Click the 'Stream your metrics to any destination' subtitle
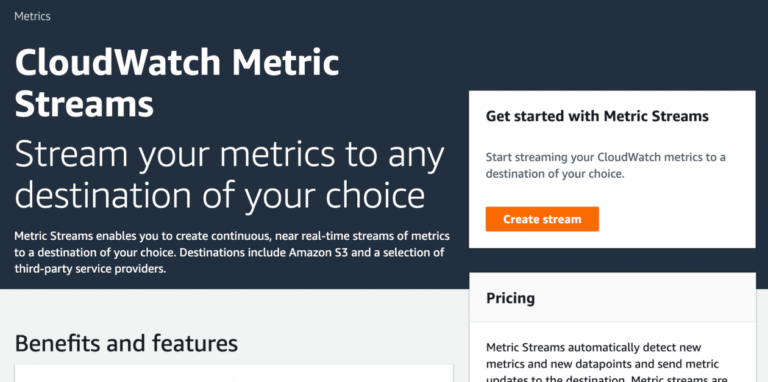Viewport: 768px width, 382px height. coord(229,175)
